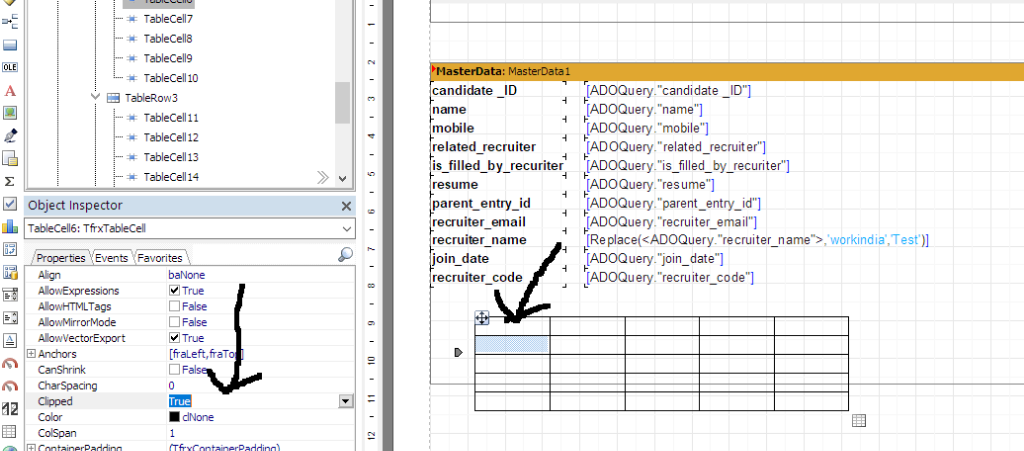This screenshot has height=451, width=1024.
Task: Toggle the AllowVectorExport checkbox
Action: (174, 338)
